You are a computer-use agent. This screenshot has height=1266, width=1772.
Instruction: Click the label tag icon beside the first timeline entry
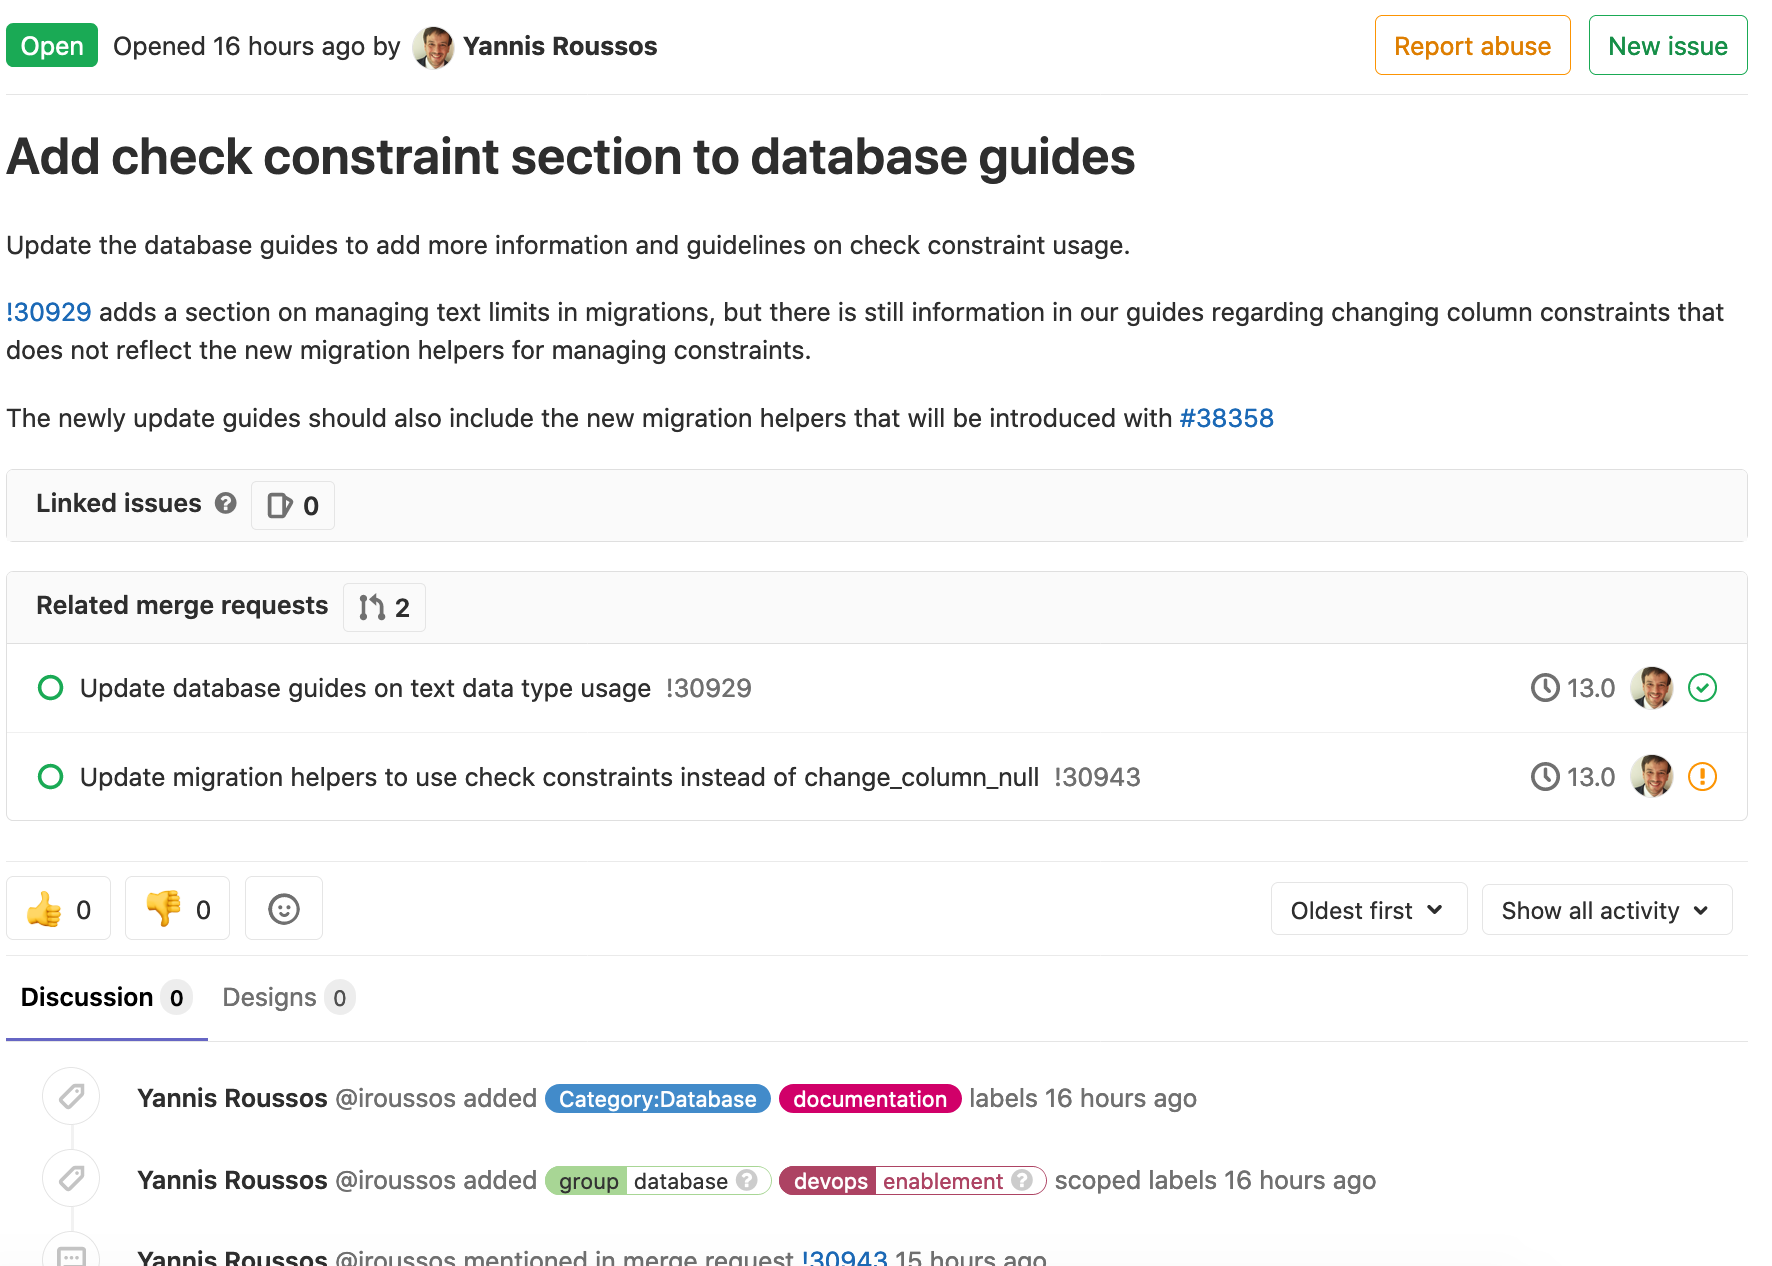71,1096
